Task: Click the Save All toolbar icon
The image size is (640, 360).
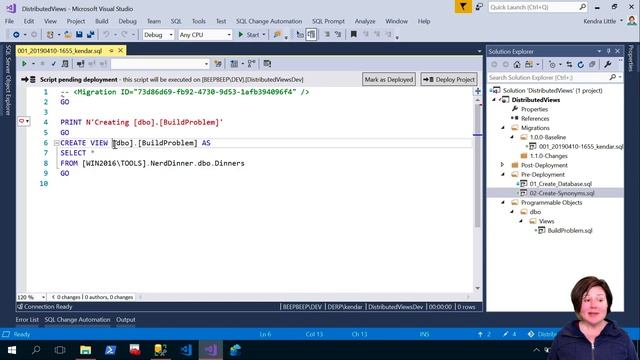Action: [x=90, y=35]
